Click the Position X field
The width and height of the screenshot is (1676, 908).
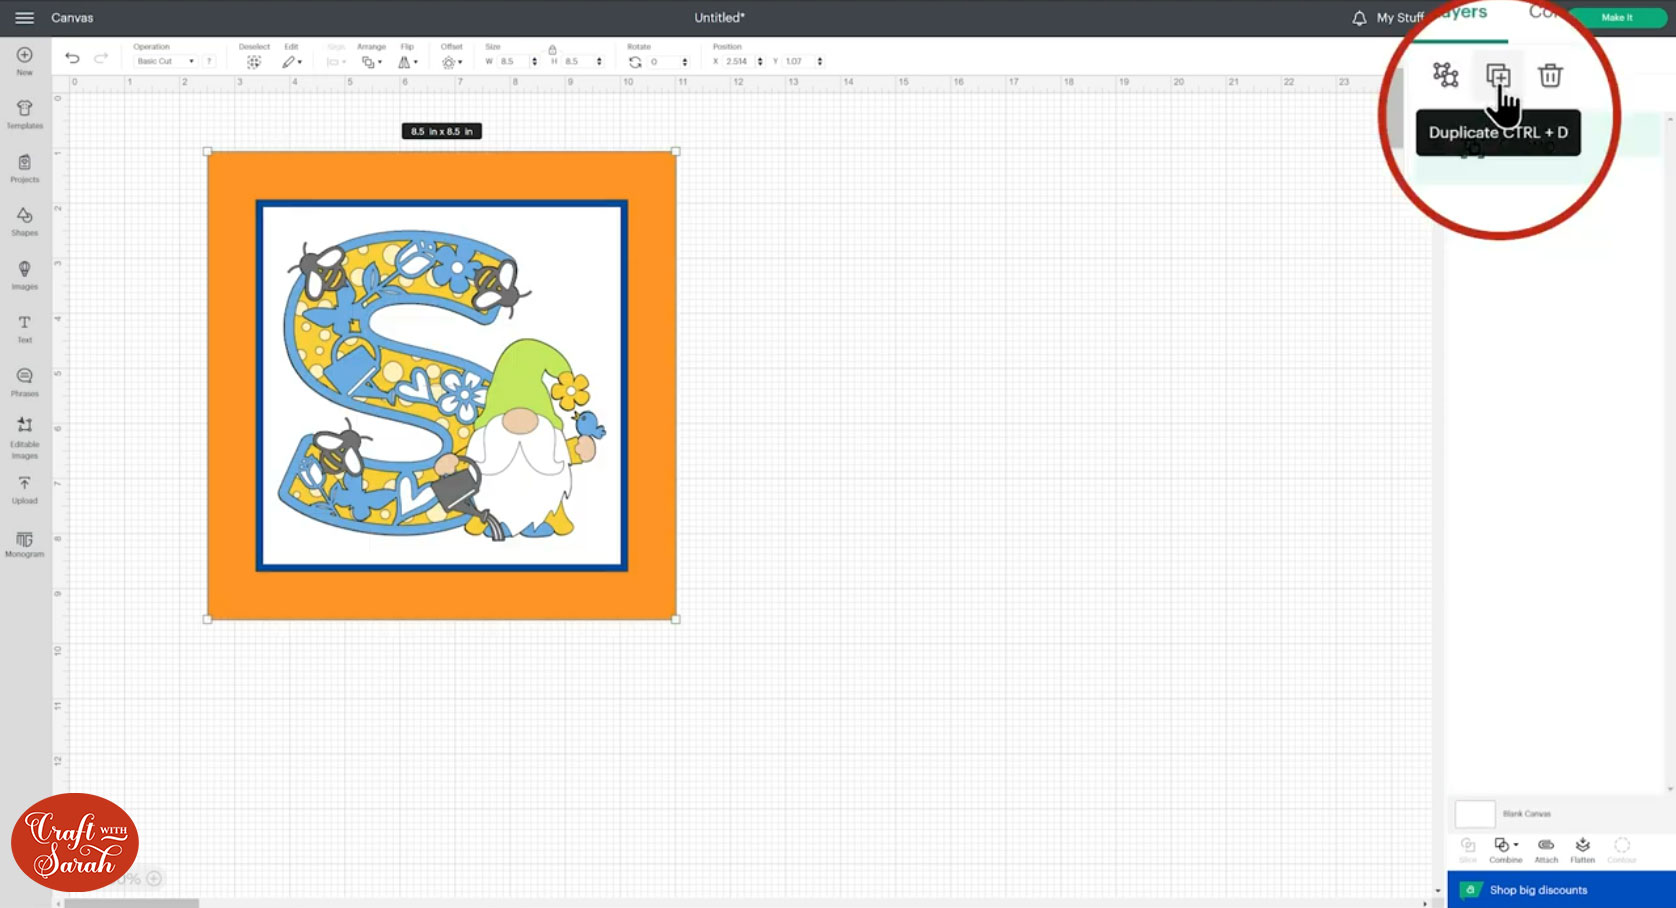tap(739, 61)
